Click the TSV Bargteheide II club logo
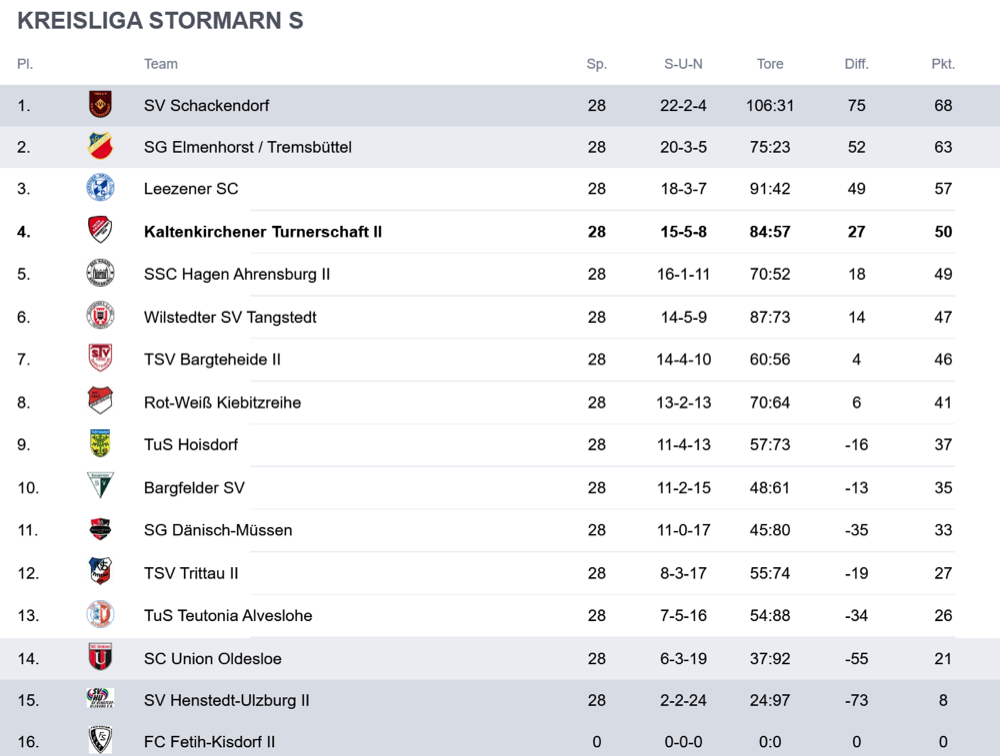 click(x=100, y=358)
